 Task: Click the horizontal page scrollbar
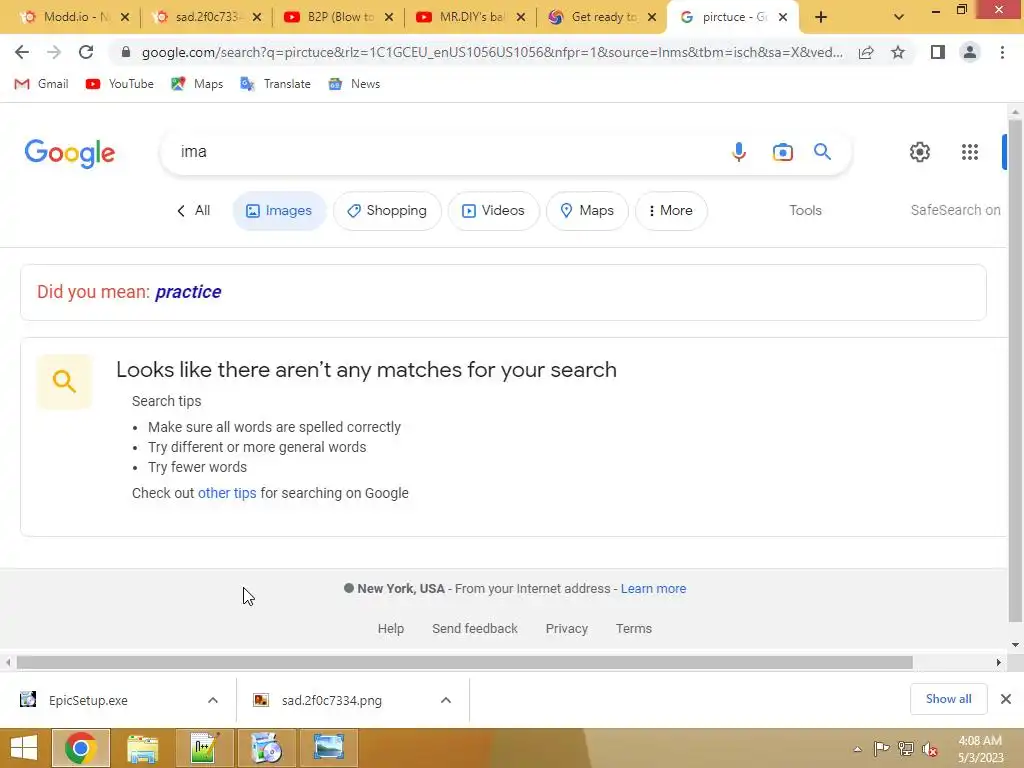464,663
